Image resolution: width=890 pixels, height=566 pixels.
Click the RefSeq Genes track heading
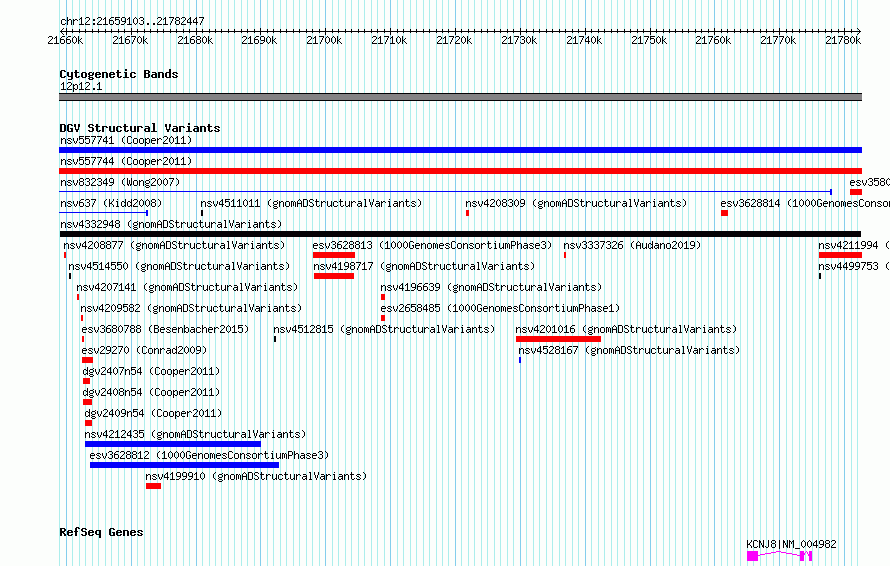point(101,532)
